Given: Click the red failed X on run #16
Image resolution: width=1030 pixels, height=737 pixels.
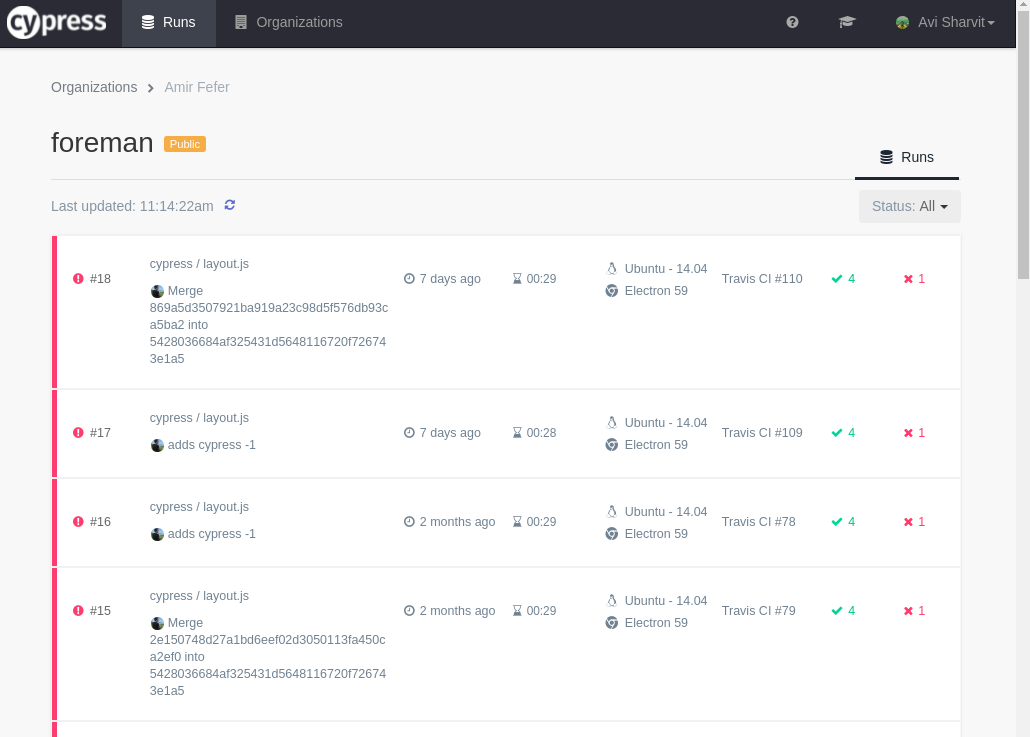Looking at the screenshot, I should click(908, 522).
